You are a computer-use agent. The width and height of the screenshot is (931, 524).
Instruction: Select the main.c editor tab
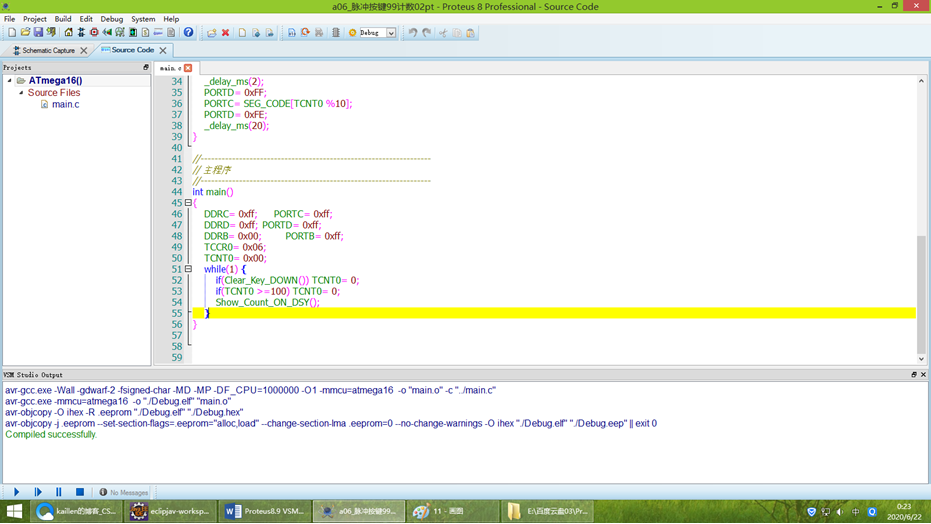point(170,68)
